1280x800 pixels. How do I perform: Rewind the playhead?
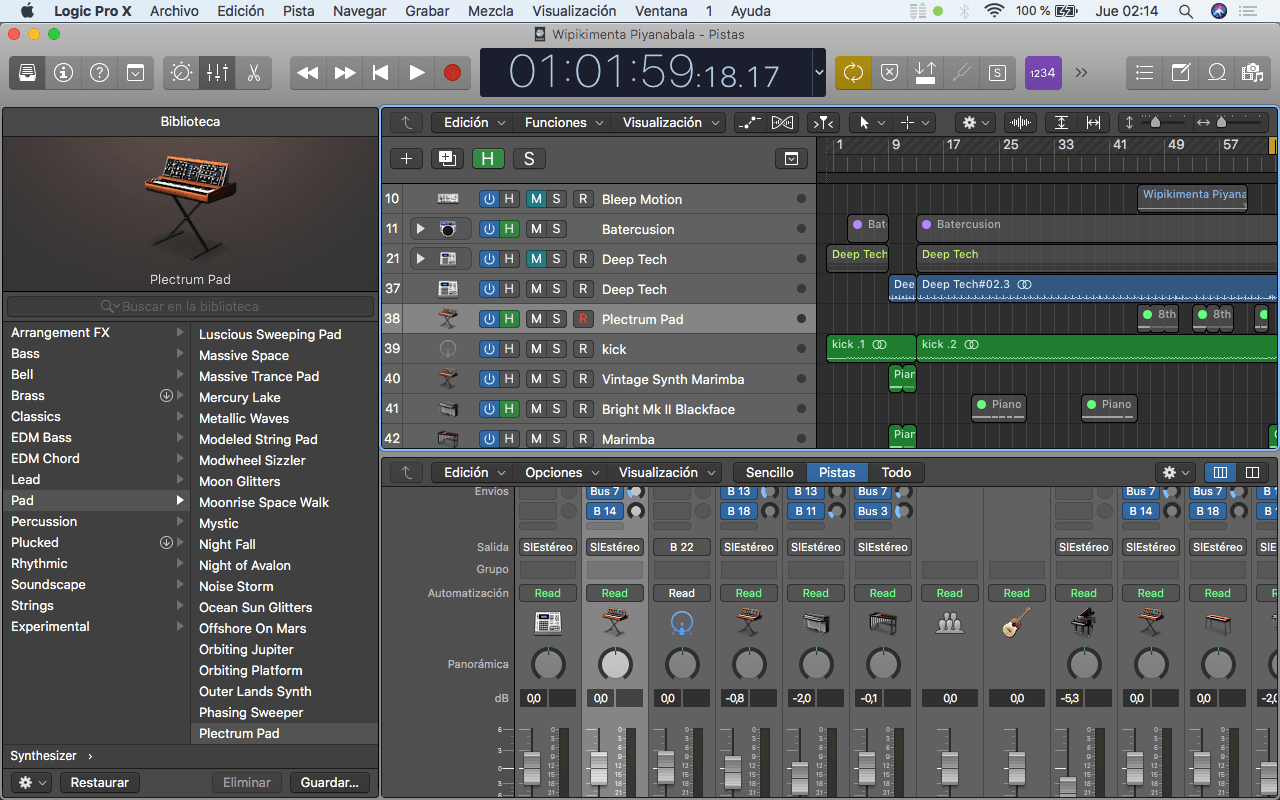click(308, 73)
